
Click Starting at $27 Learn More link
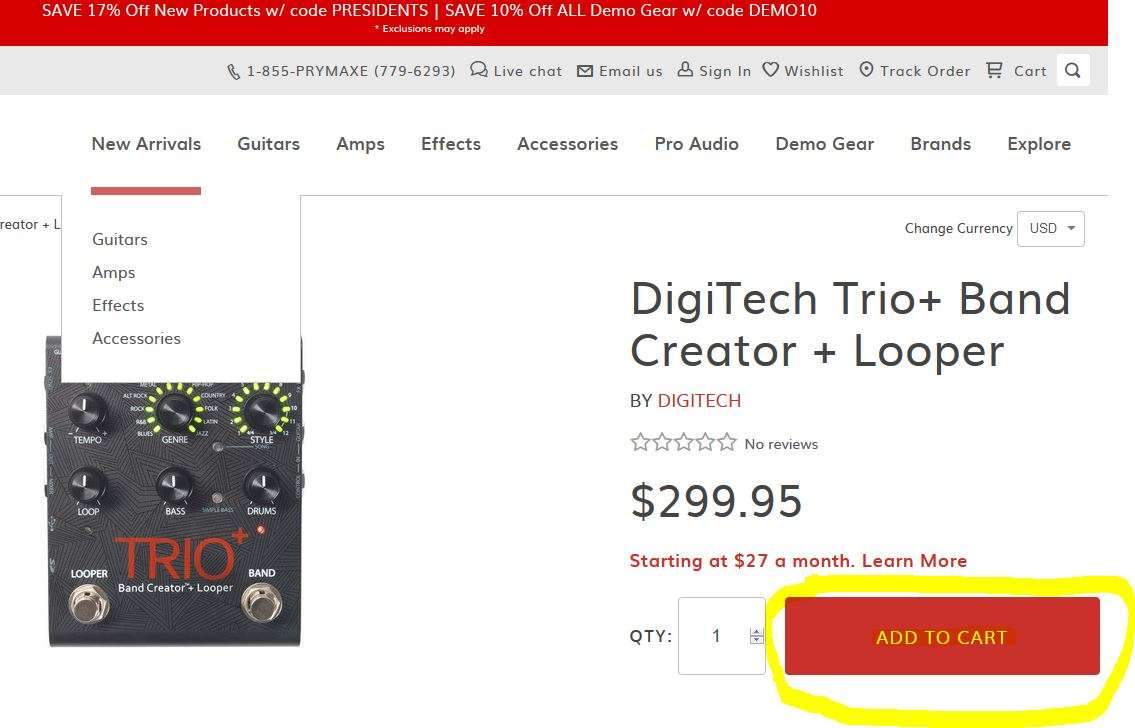point(798,561)
